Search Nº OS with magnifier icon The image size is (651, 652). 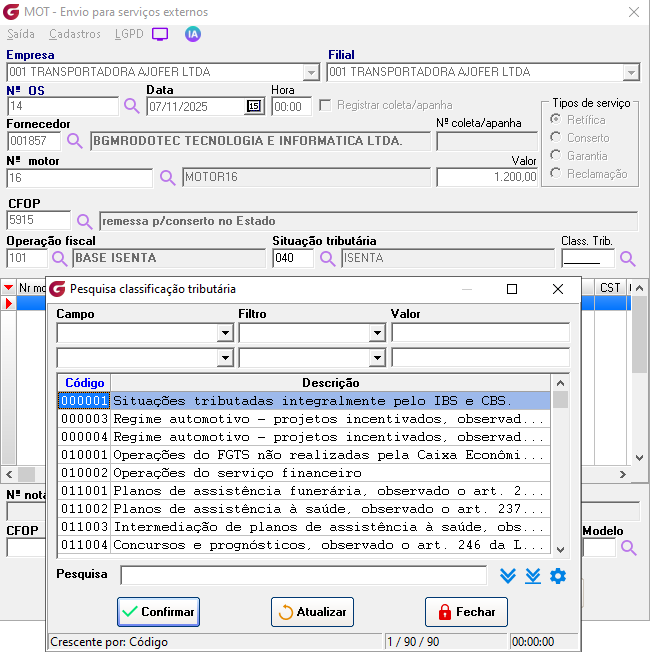(131, 106)
